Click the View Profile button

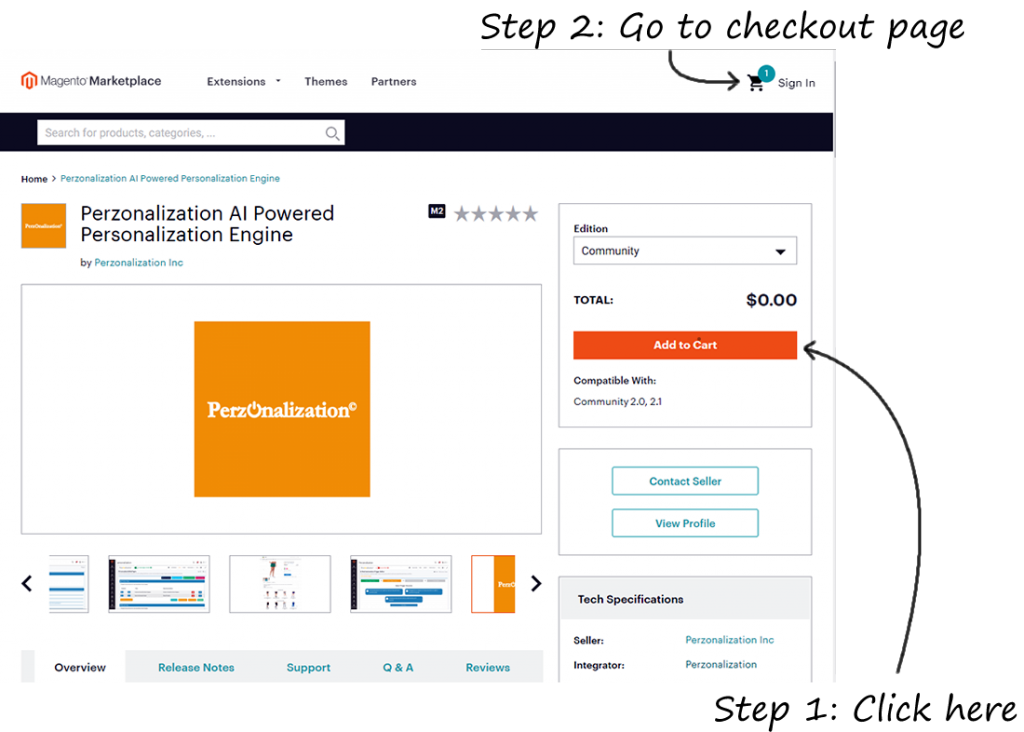685,523
